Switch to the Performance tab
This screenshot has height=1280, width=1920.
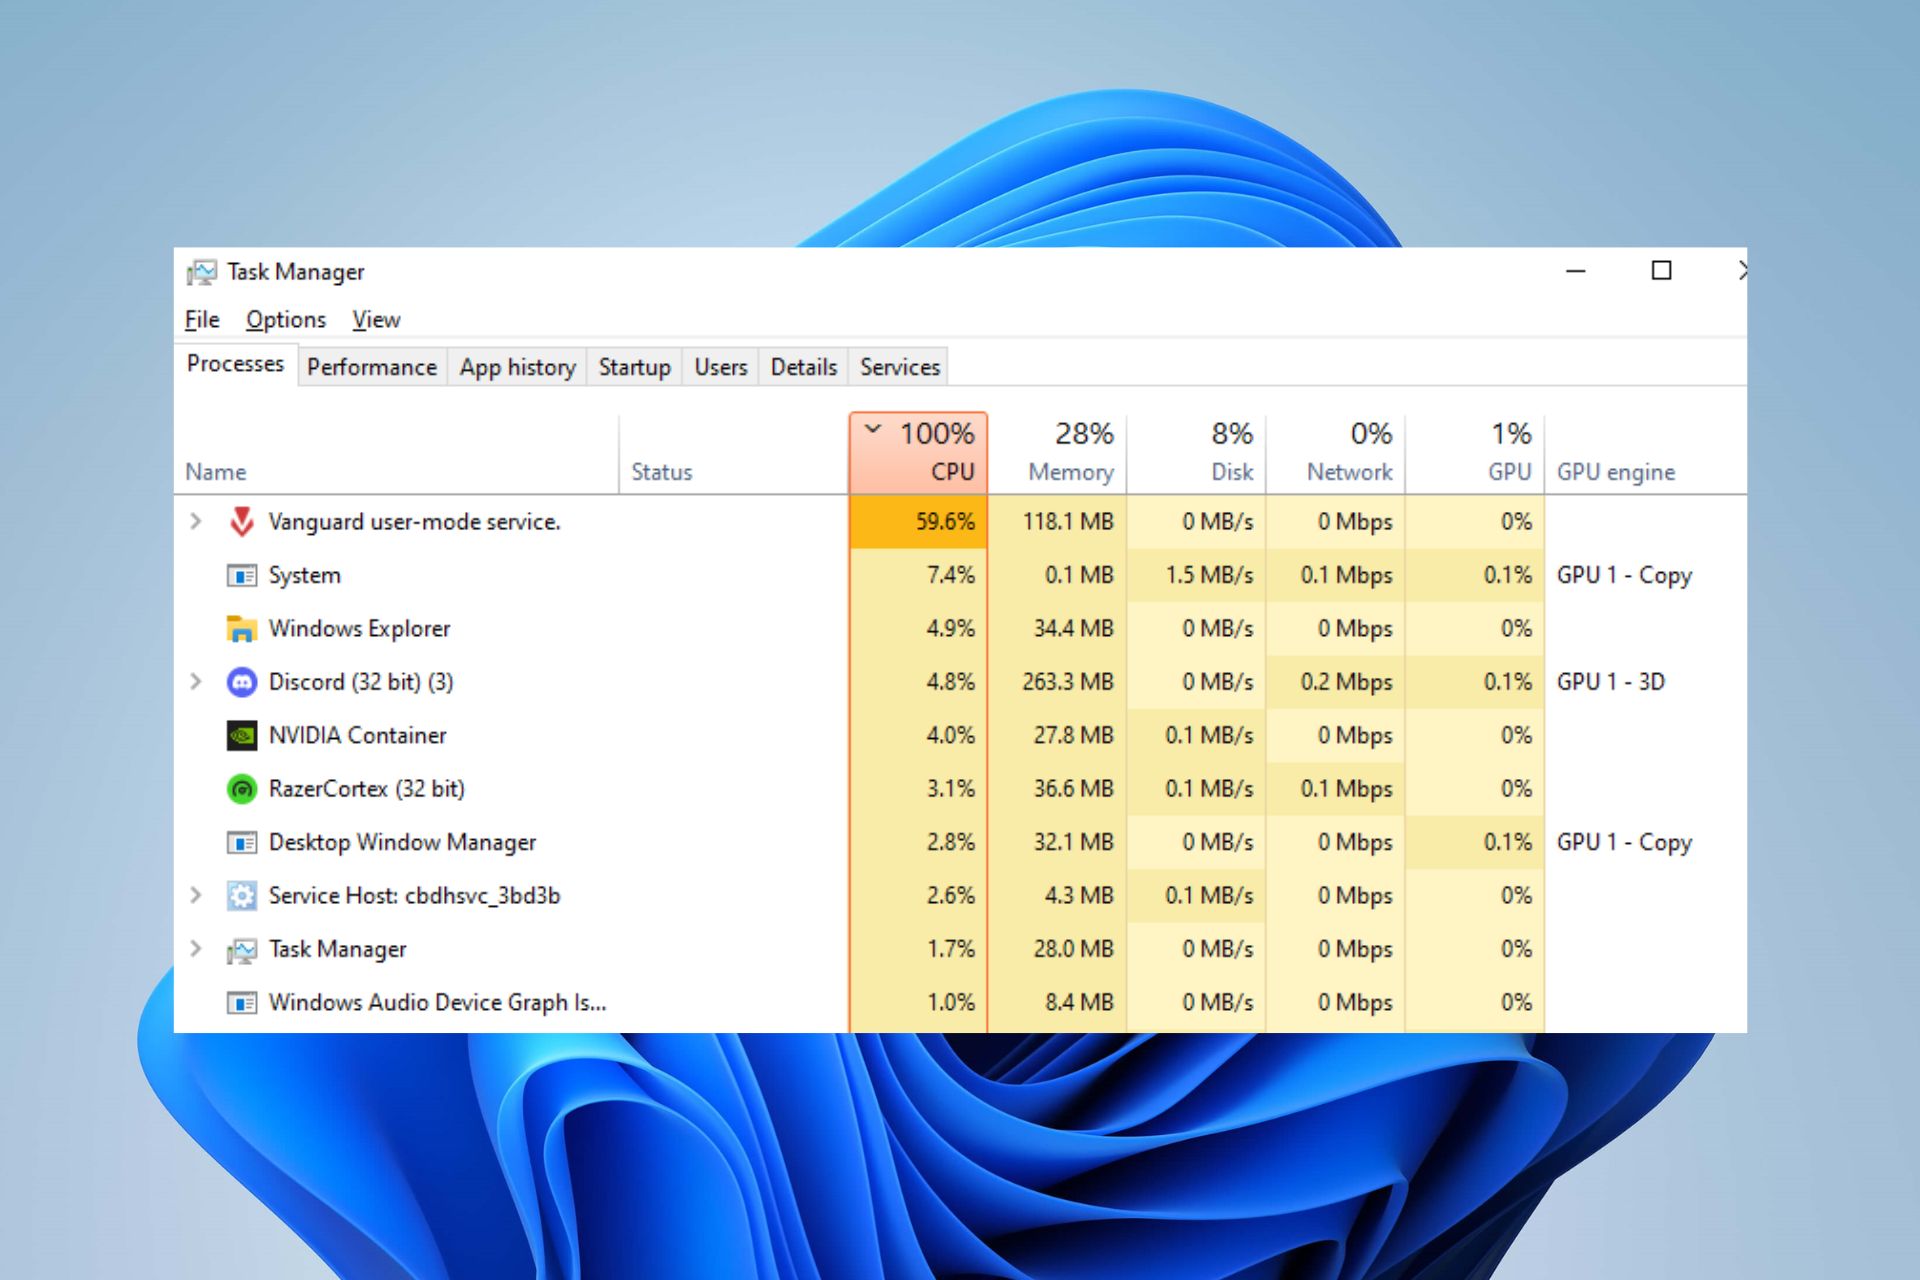(369, 367)
